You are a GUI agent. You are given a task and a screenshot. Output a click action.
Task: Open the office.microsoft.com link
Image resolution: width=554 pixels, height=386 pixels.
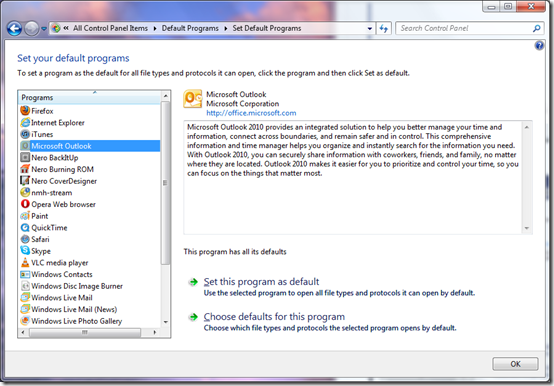point(251,113)
